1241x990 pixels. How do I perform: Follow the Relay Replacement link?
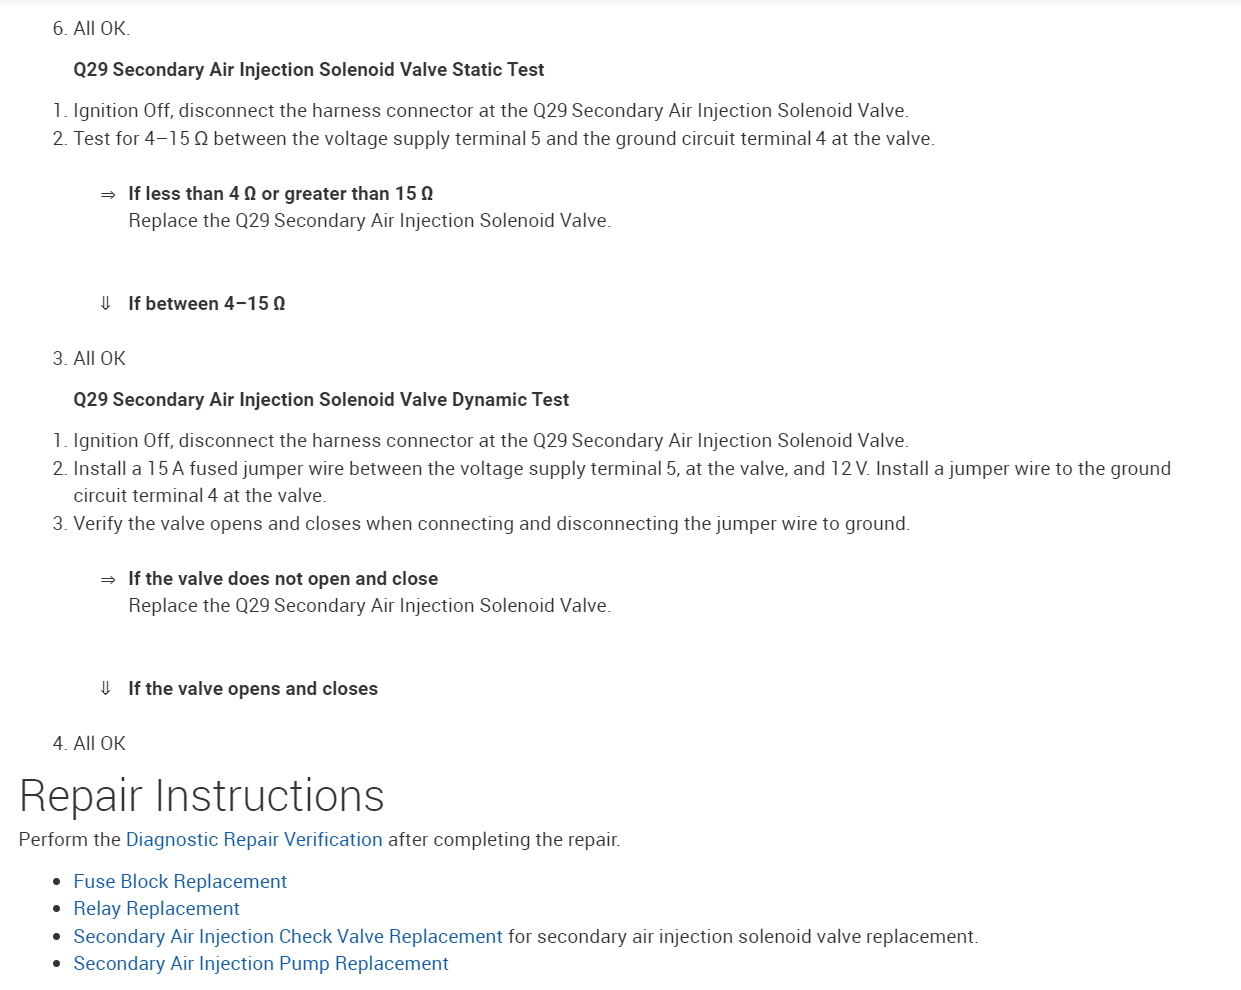point(156,908)
